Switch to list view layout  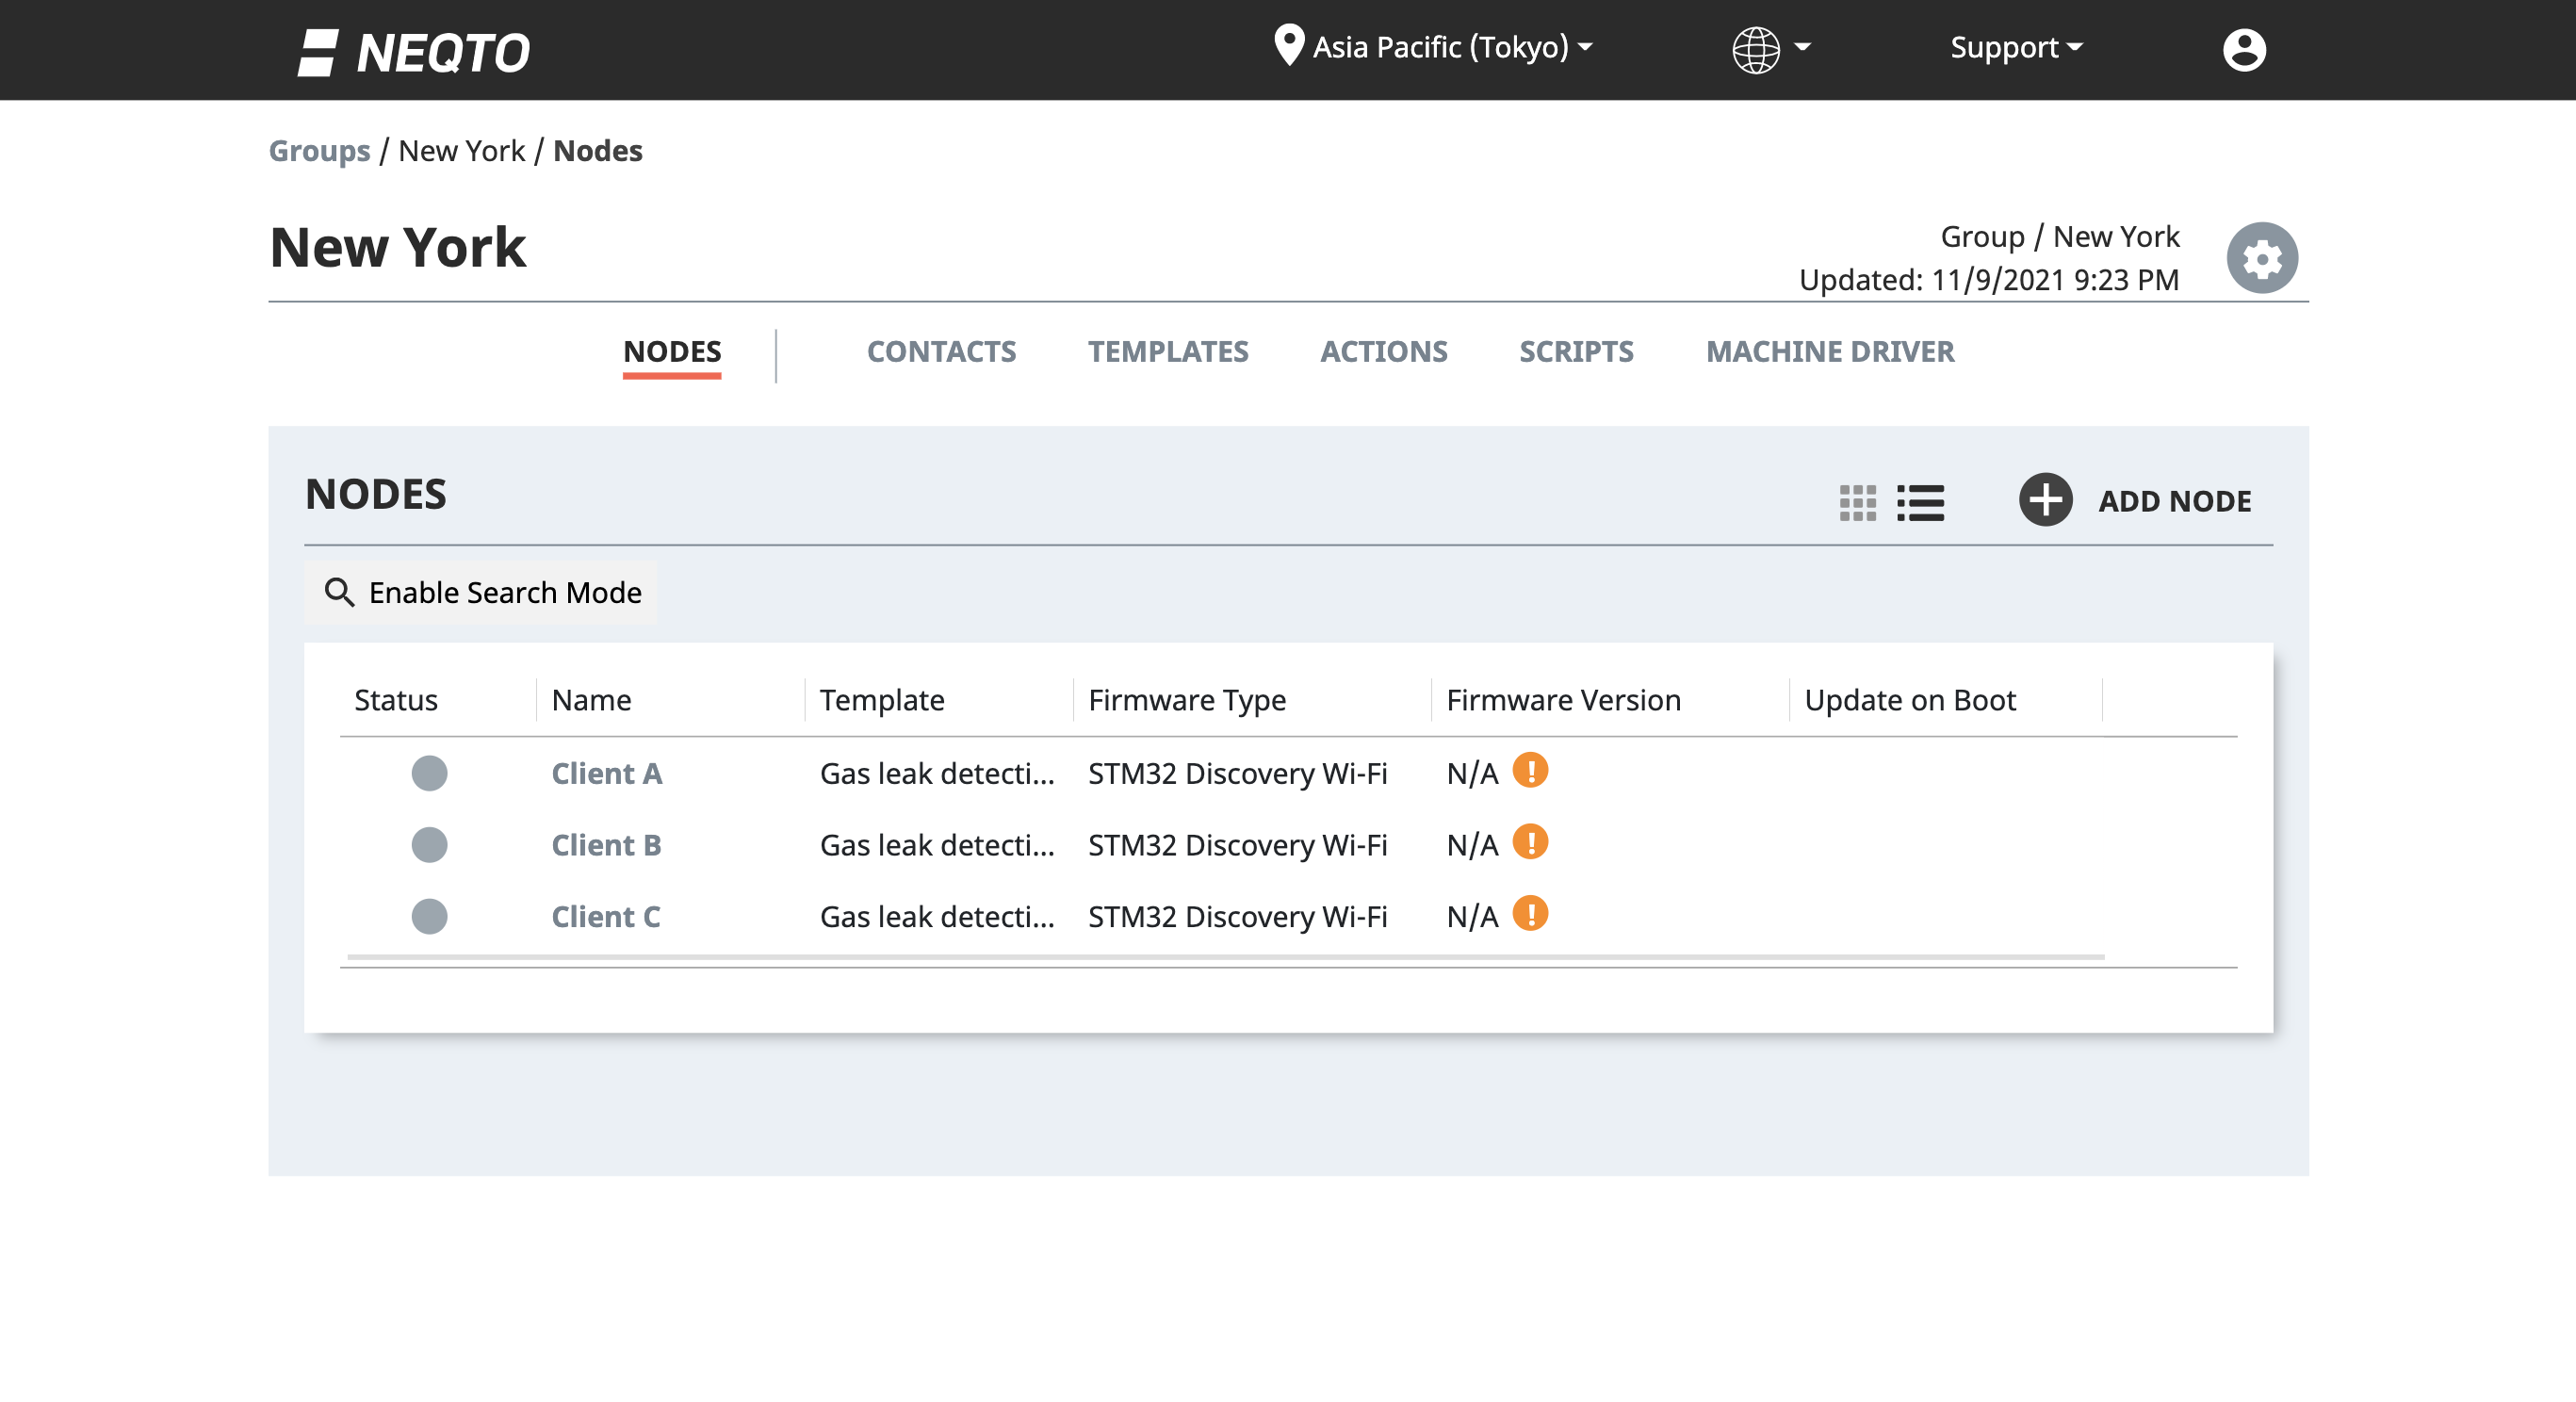tap(1920, 502)
